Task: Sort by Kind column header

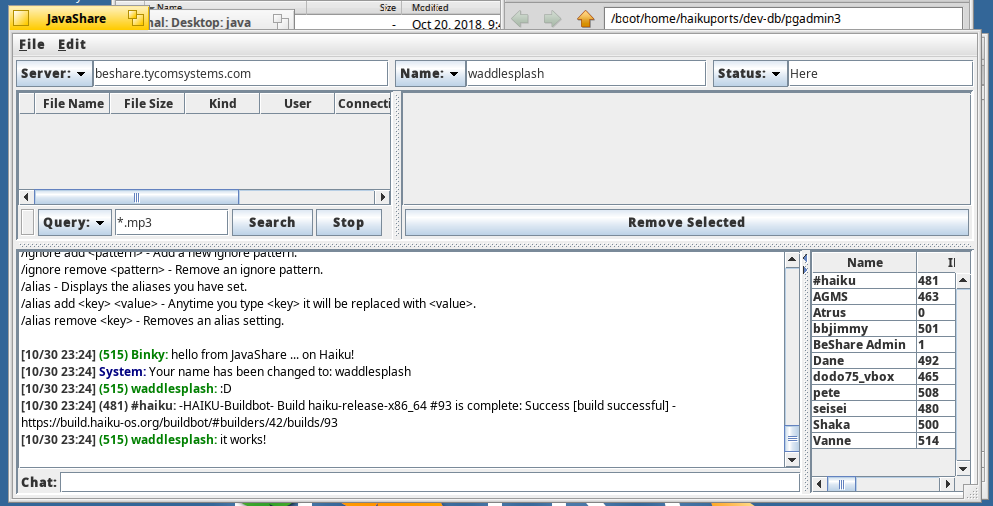Action: click(x=222, y=104)
